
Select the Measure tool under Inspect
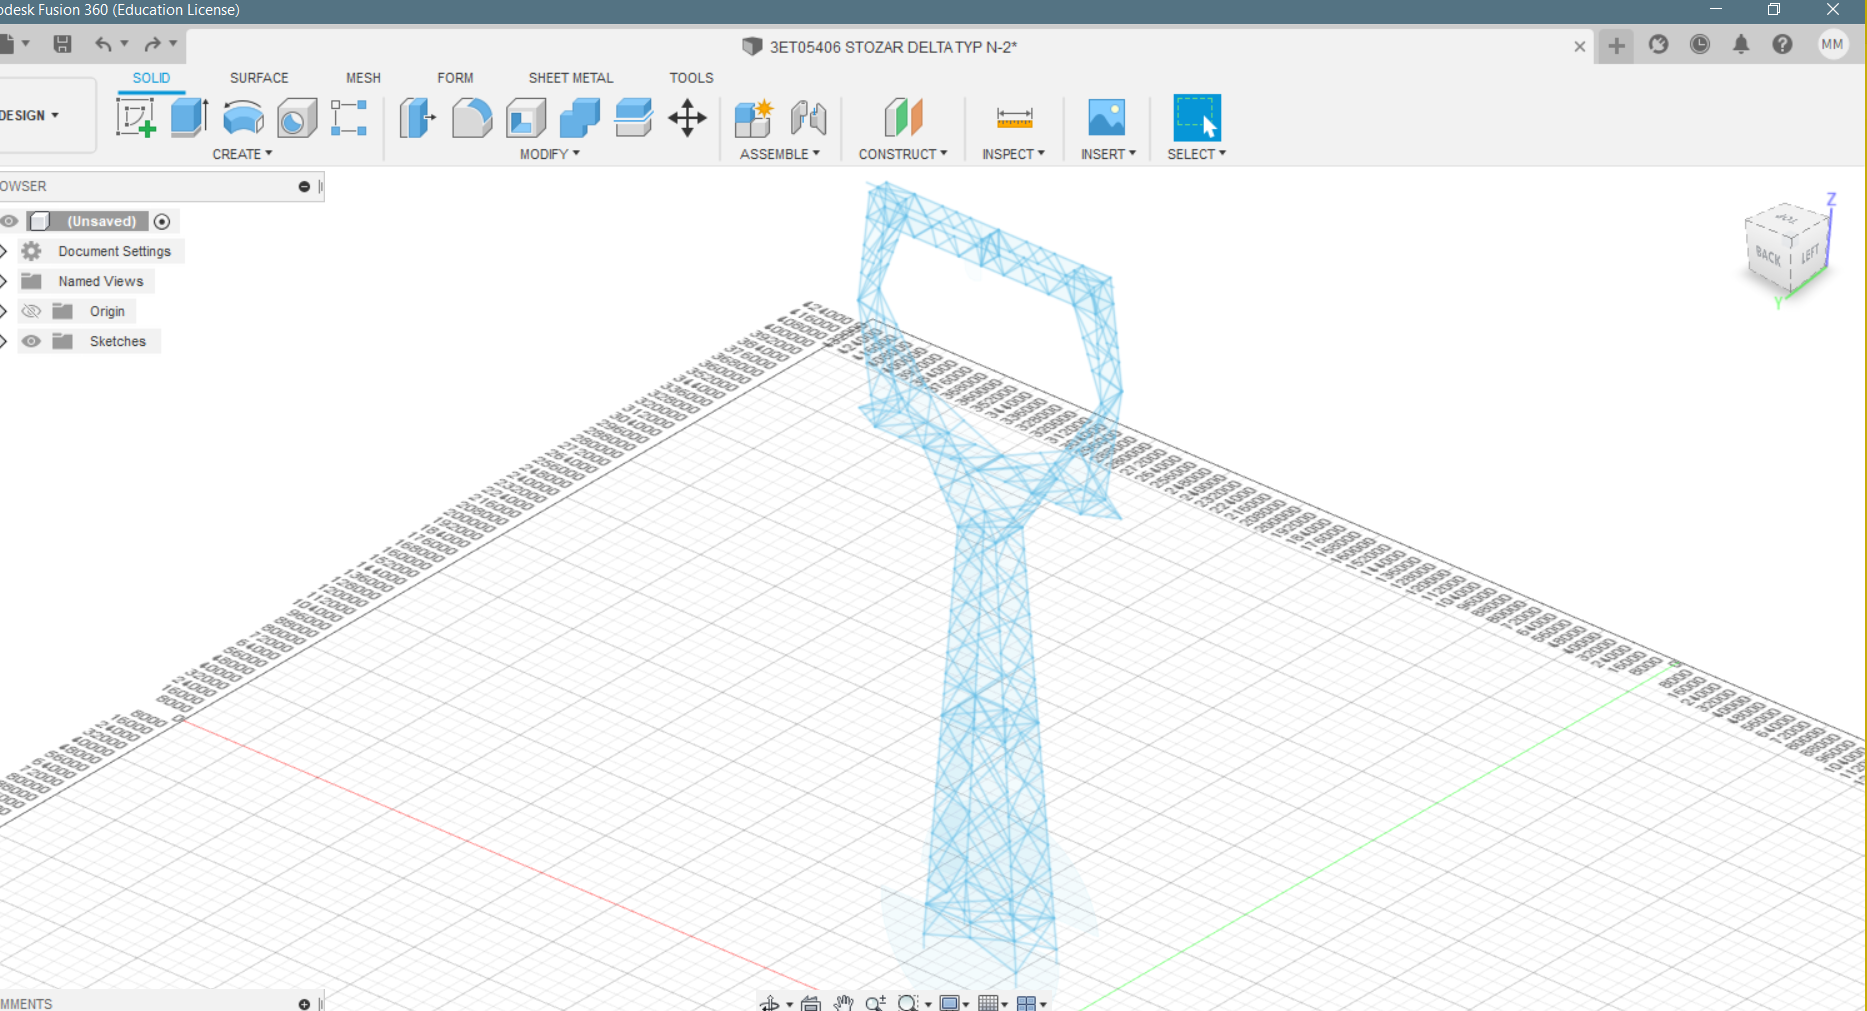click(1014, 117)
